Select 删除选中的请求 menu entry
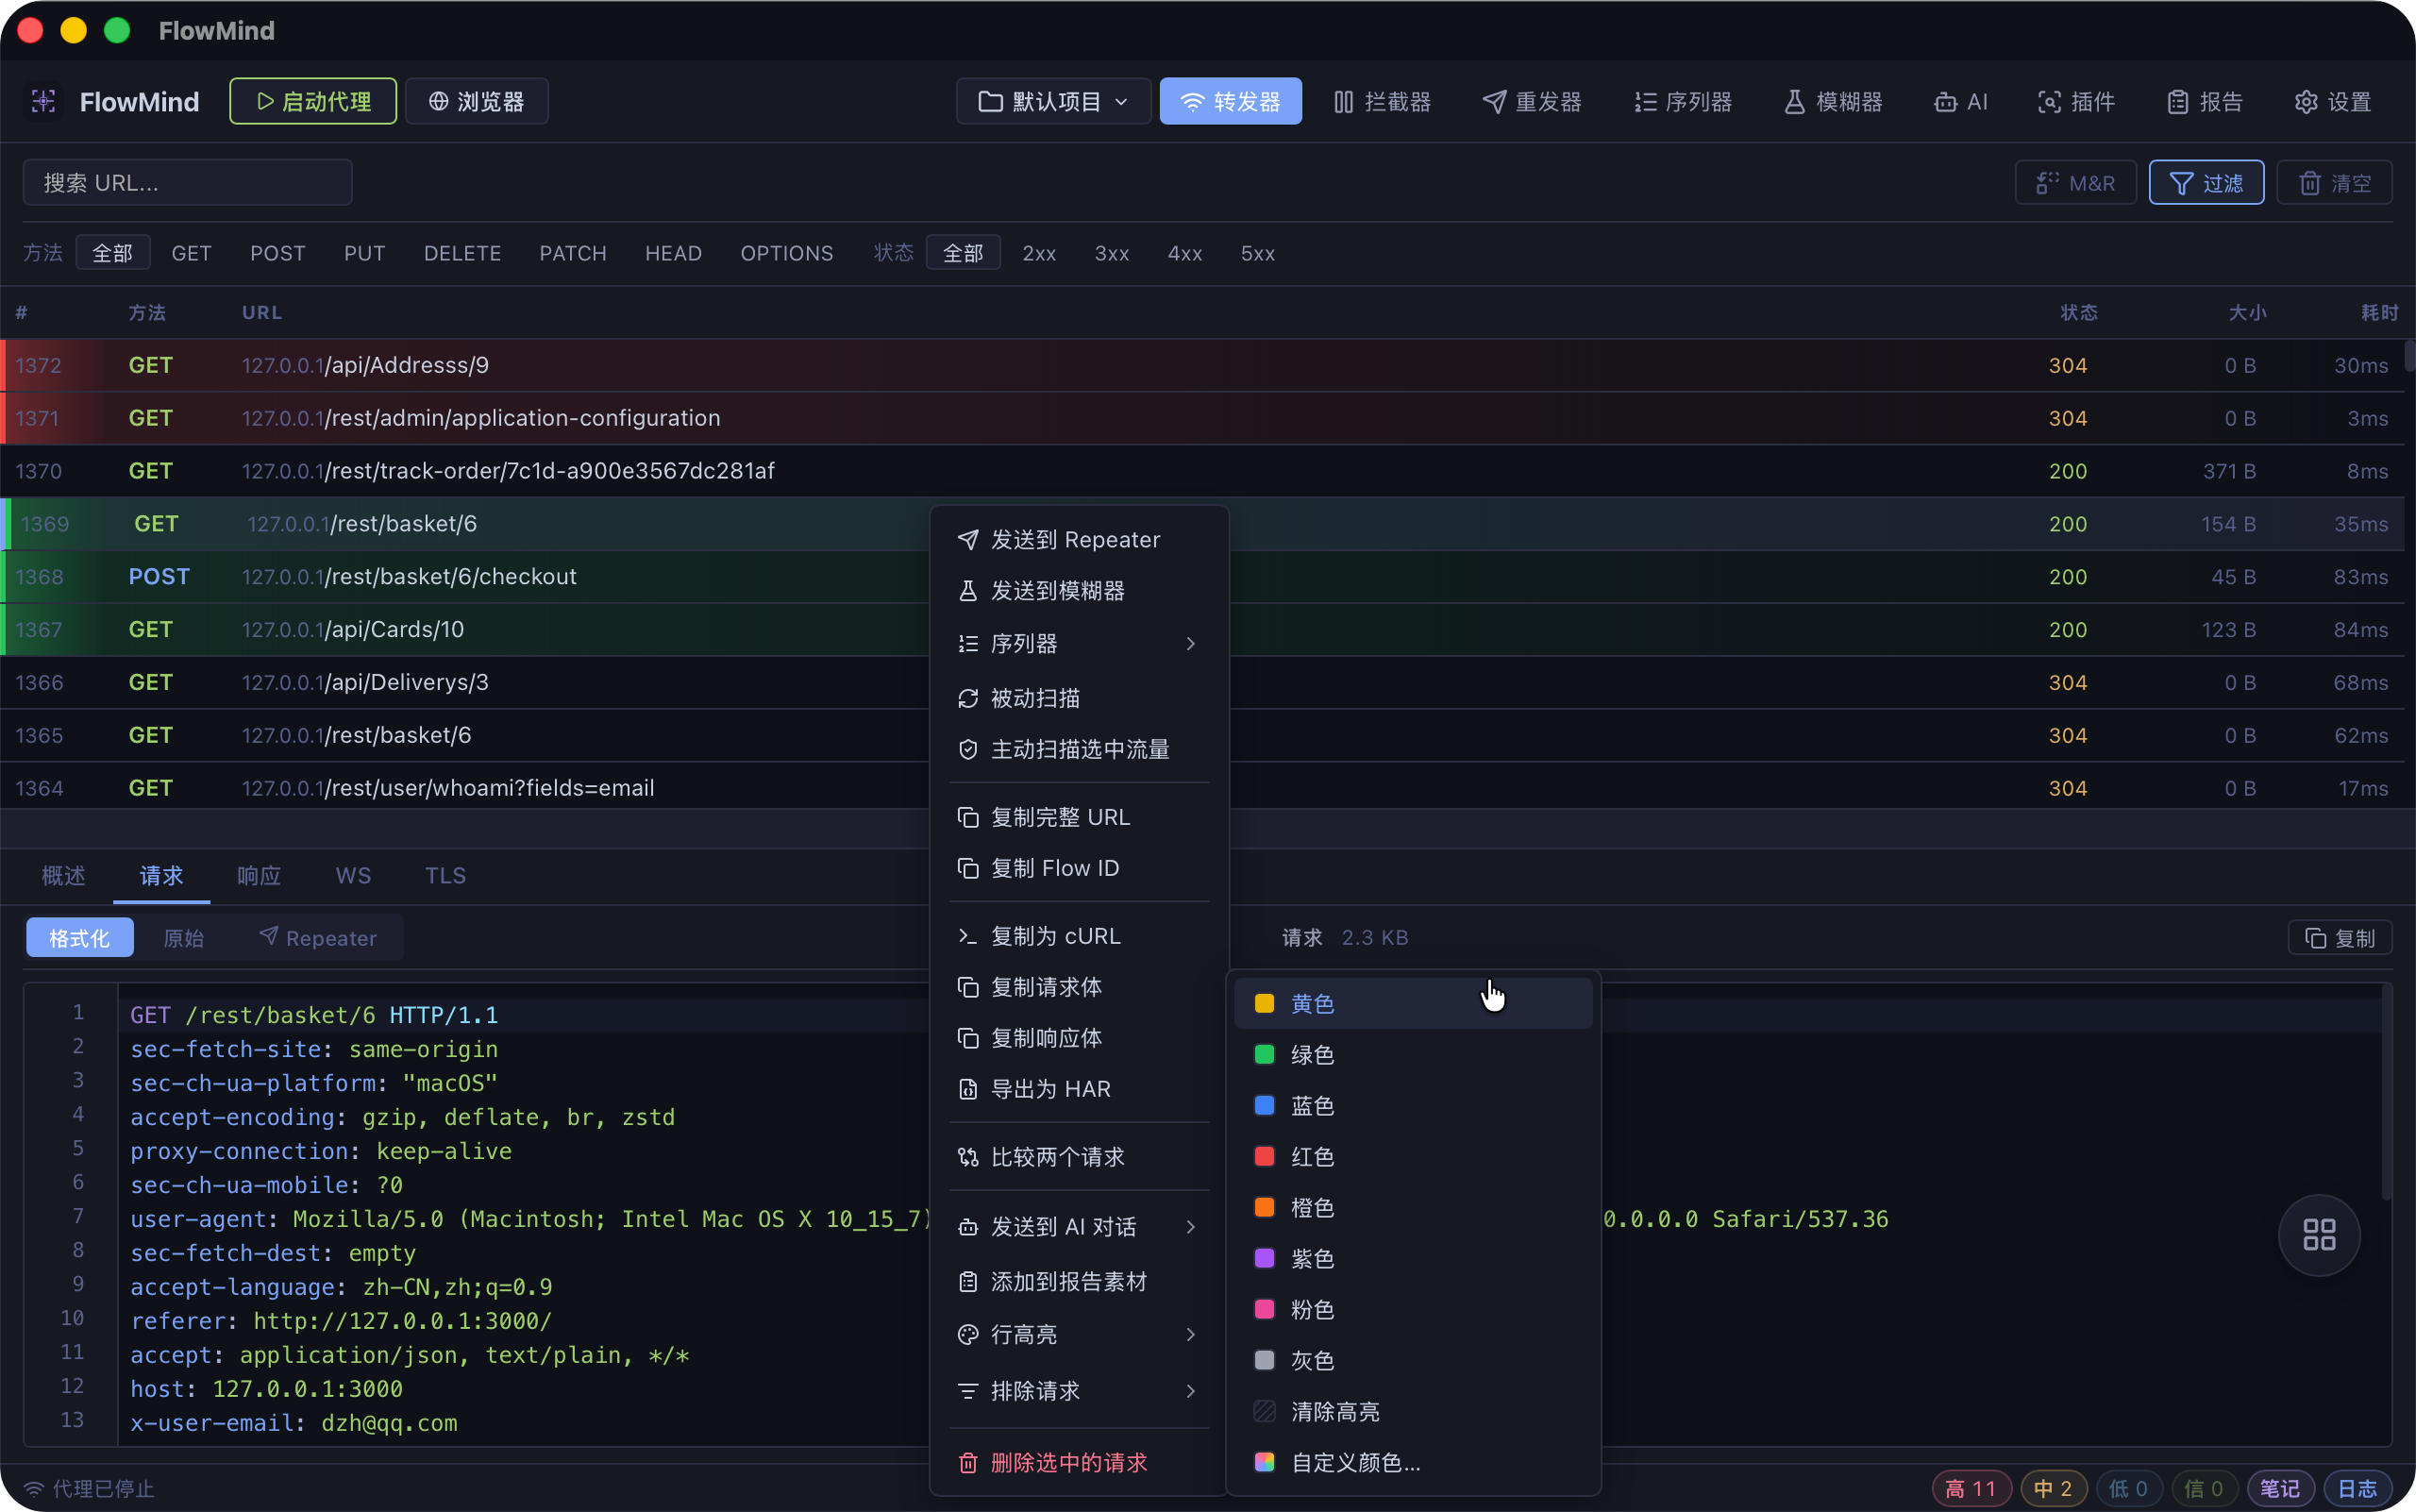Screen dimensions: 2416x1512 click(x=1079, y=1463)
